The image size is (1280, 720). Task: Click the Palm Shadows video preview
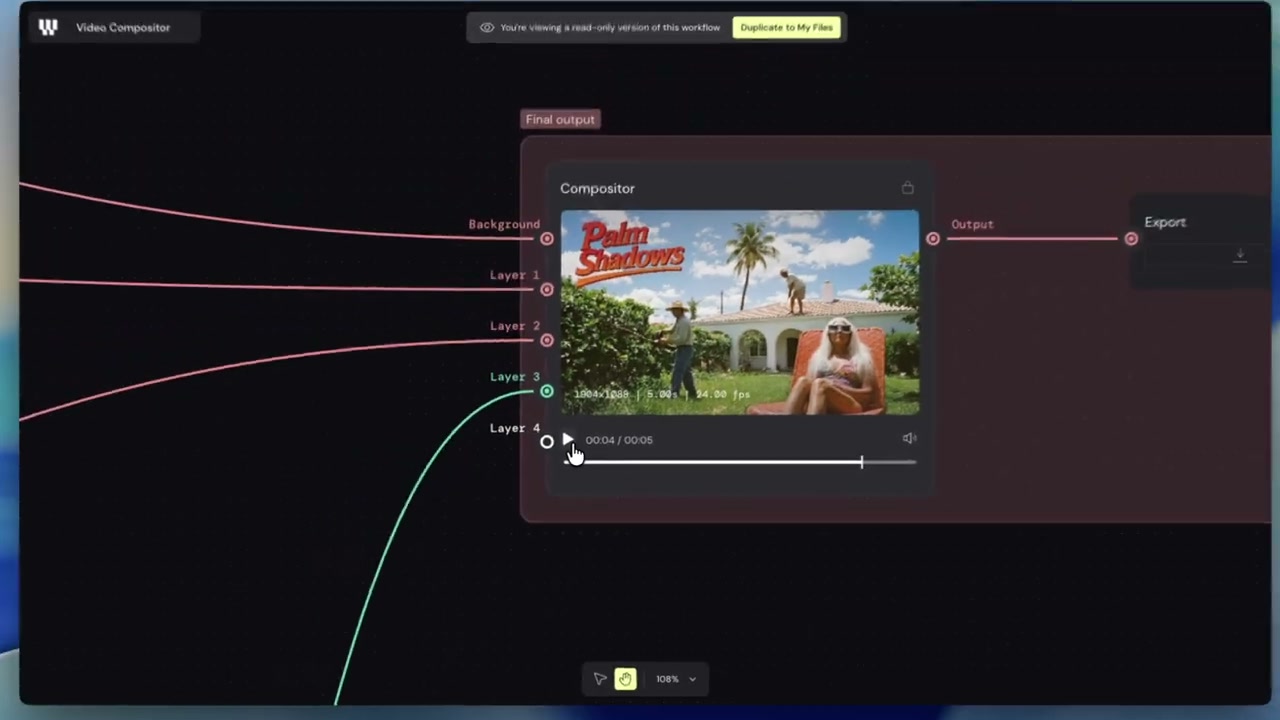coord(740,312)
